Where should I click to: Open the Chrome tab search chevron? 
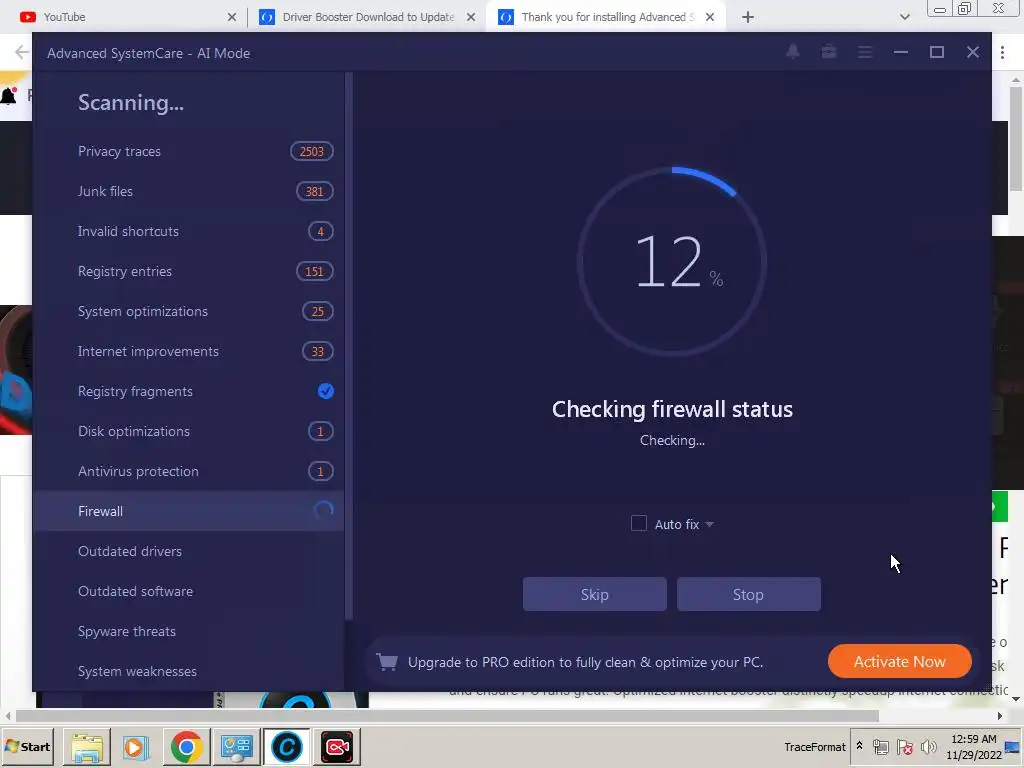coord(904,17)
